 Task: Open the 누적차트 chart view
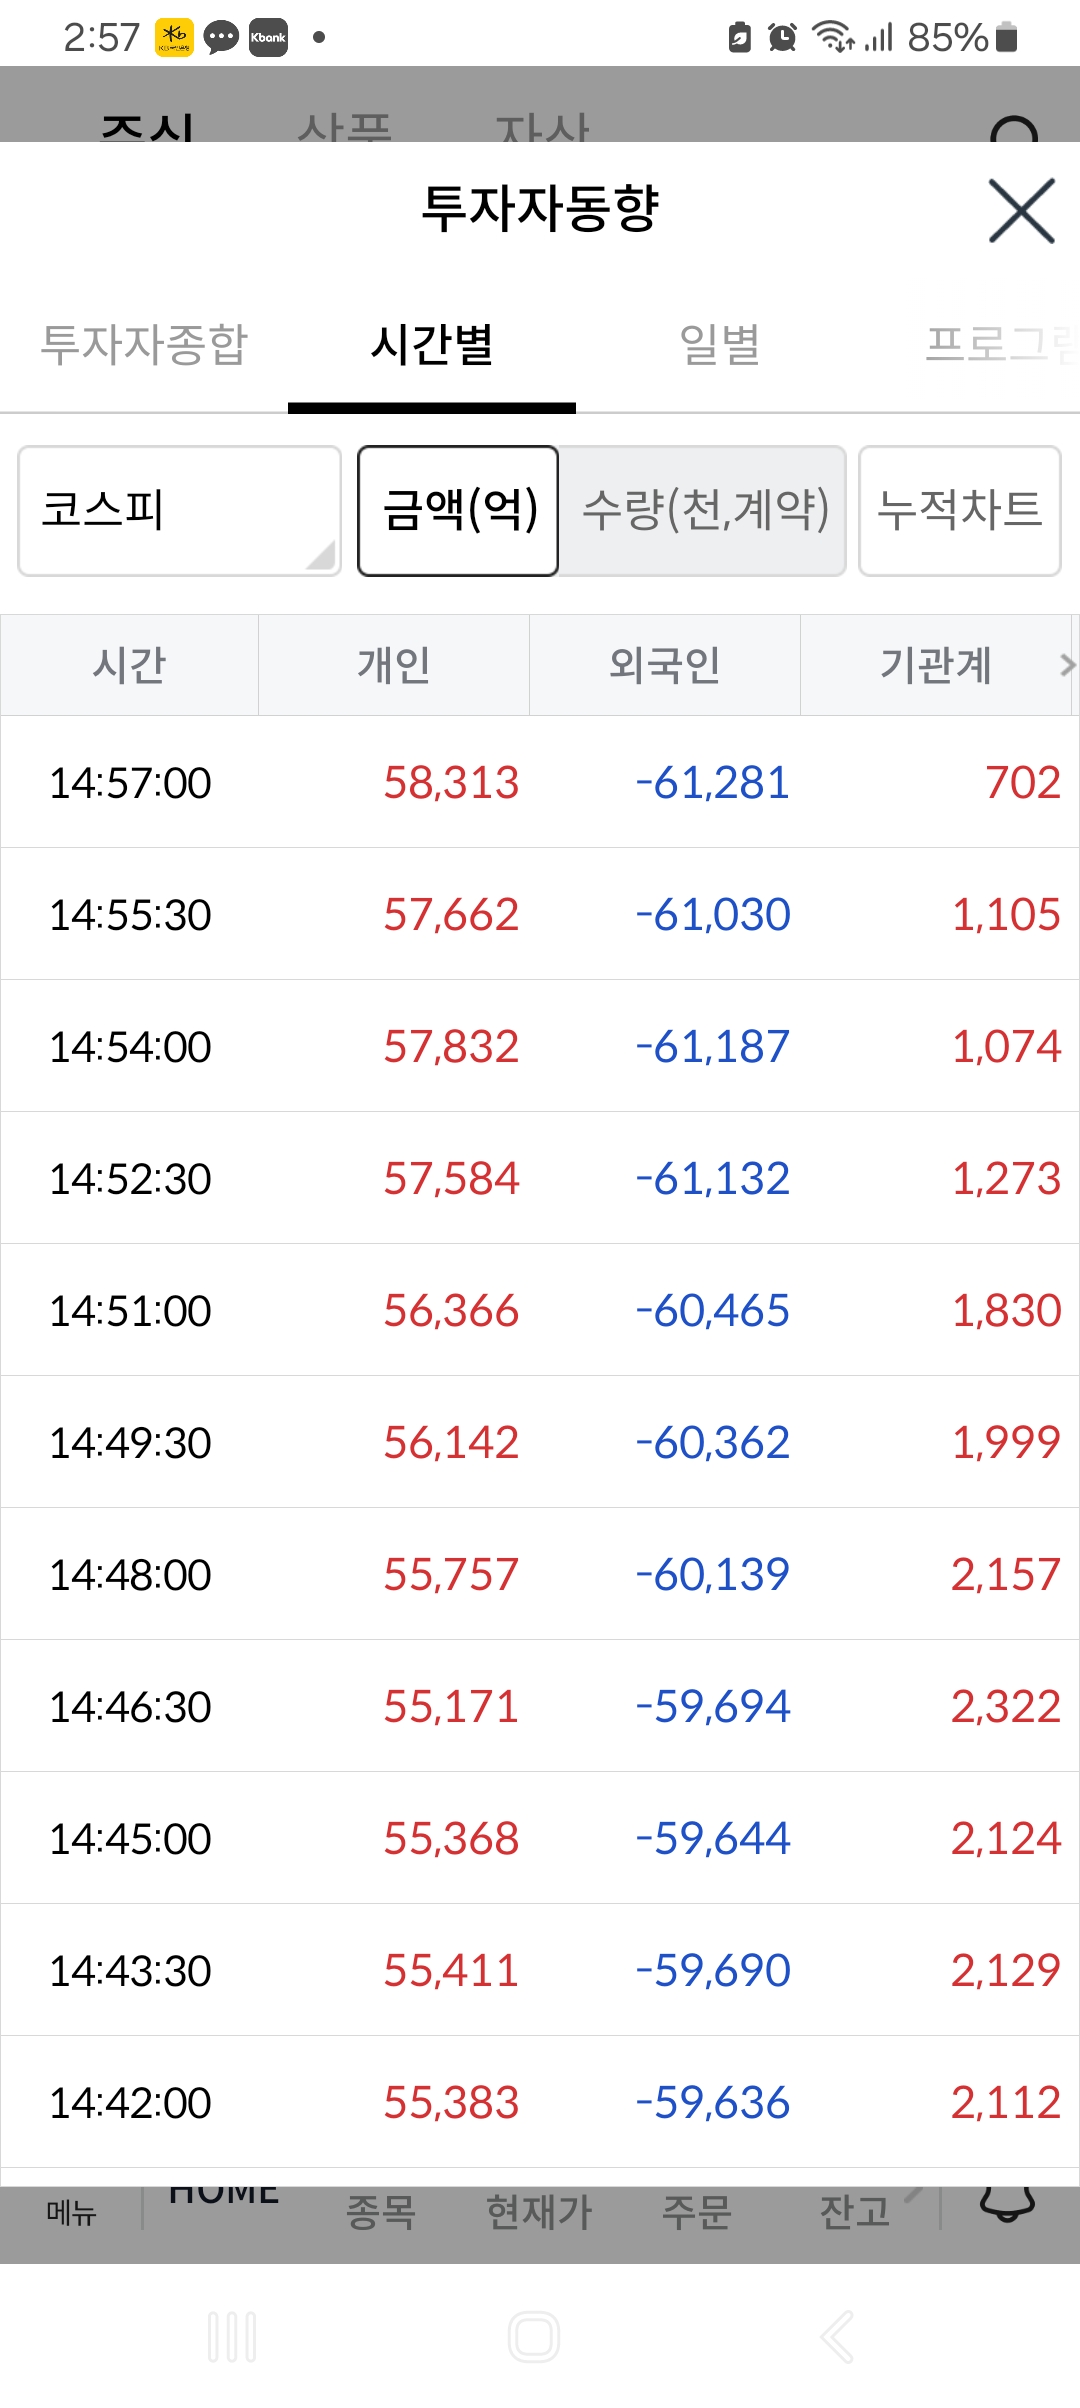[x=959, y=511]
